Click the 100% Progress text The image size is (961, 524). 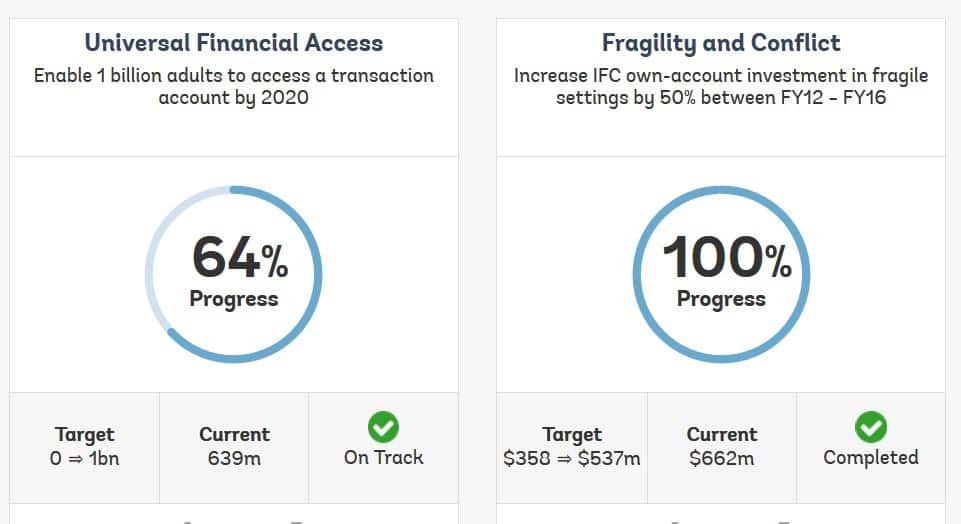point(722,272)
